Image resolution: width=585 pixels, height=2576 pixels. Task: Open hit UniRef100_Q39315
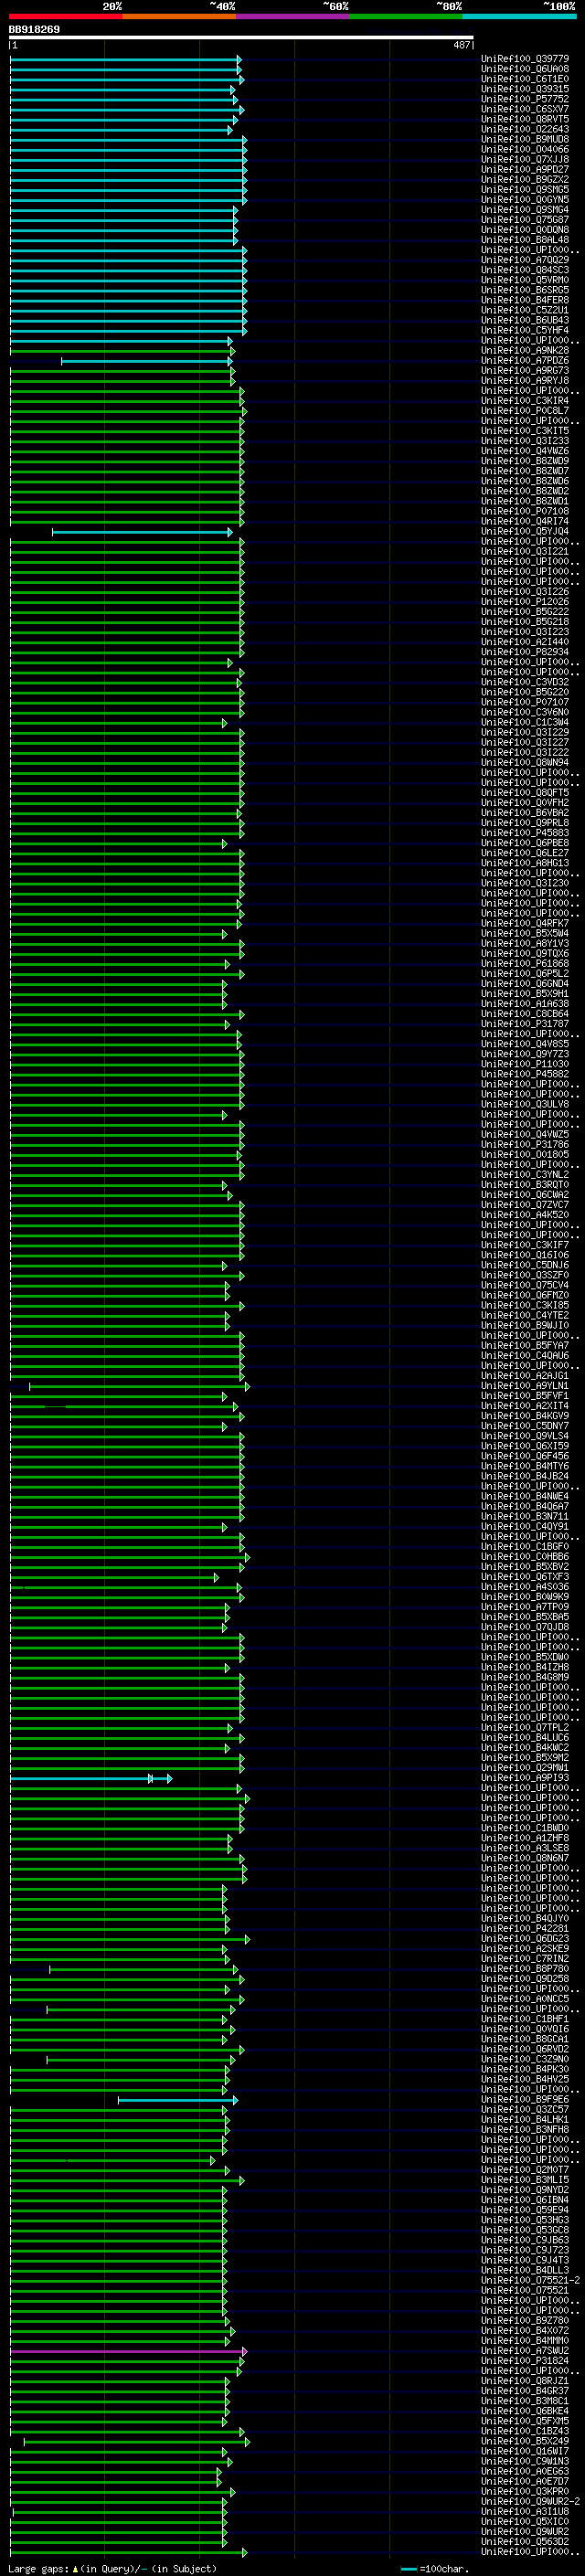[525, 89]
